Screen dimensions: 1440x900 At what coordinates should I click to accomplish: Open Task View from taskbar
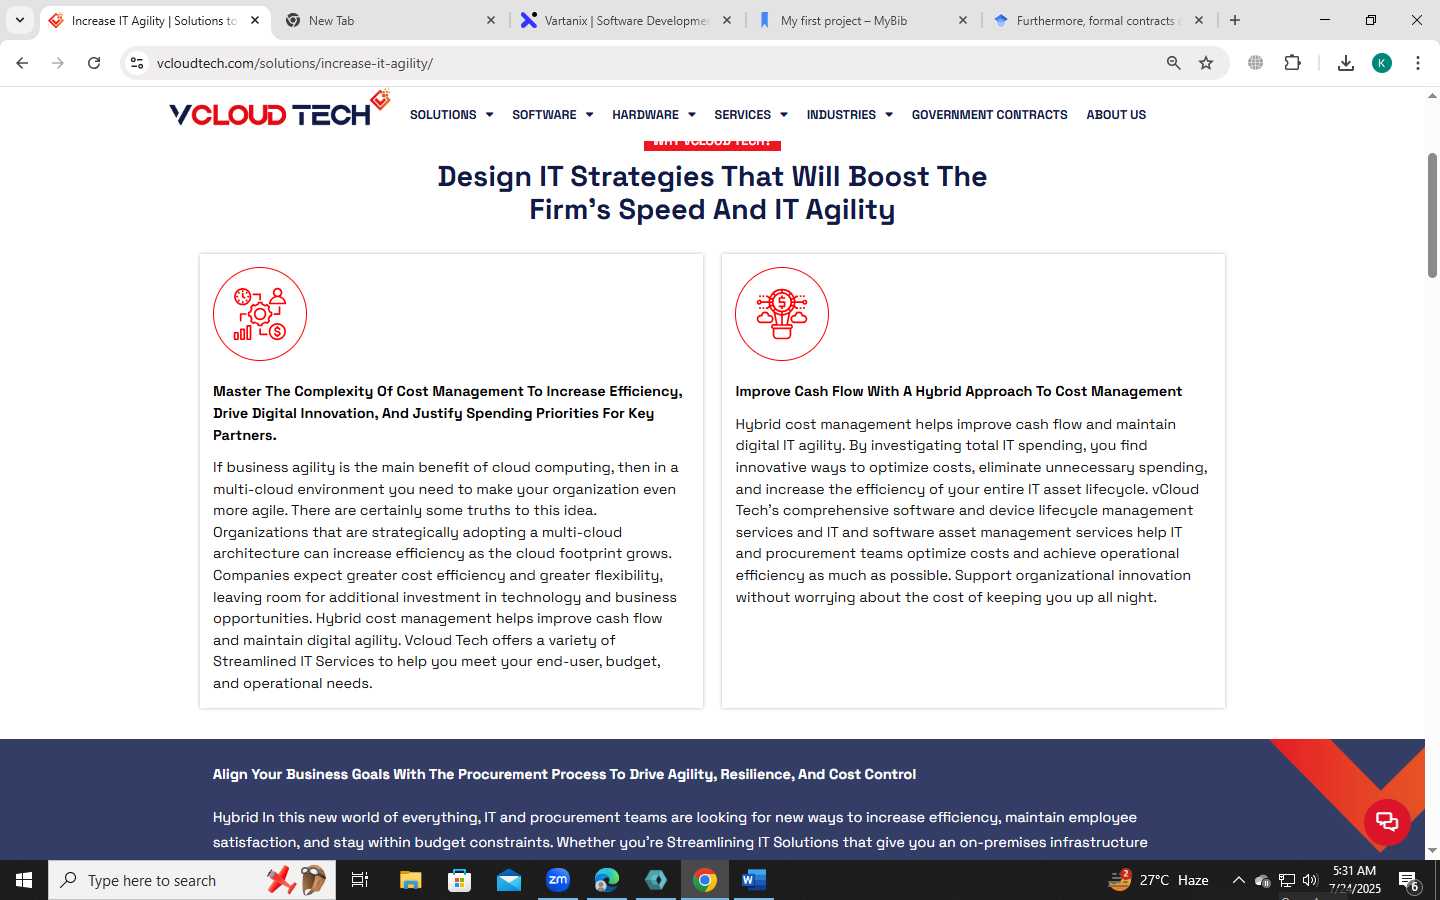360,880
